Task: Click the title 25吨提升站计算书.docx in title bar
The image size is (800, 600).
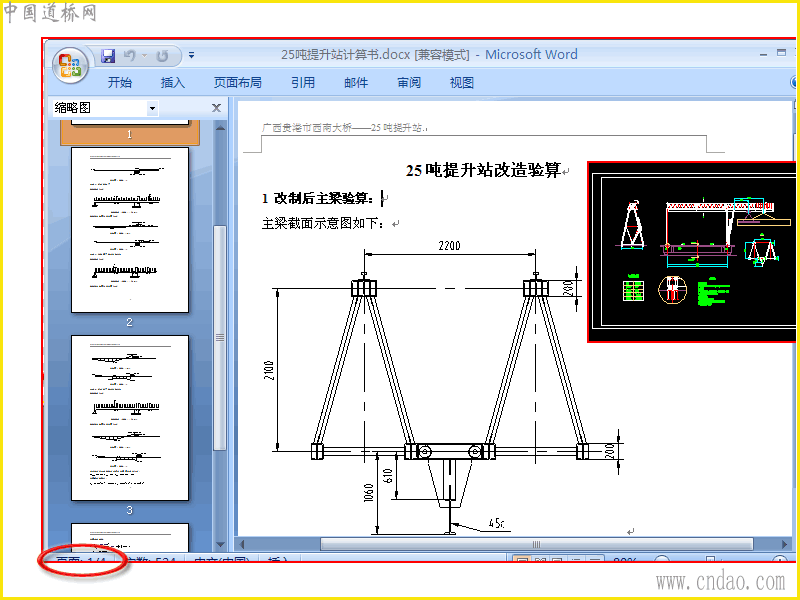Action: [345, 55]
